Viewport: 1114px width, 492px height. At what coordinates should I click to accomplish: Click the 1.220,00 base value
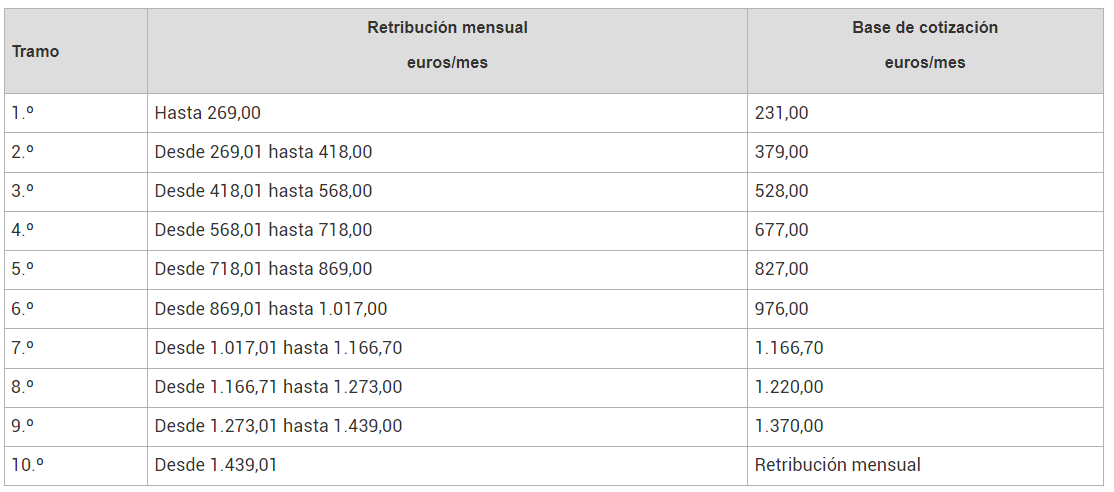point(789,387)
